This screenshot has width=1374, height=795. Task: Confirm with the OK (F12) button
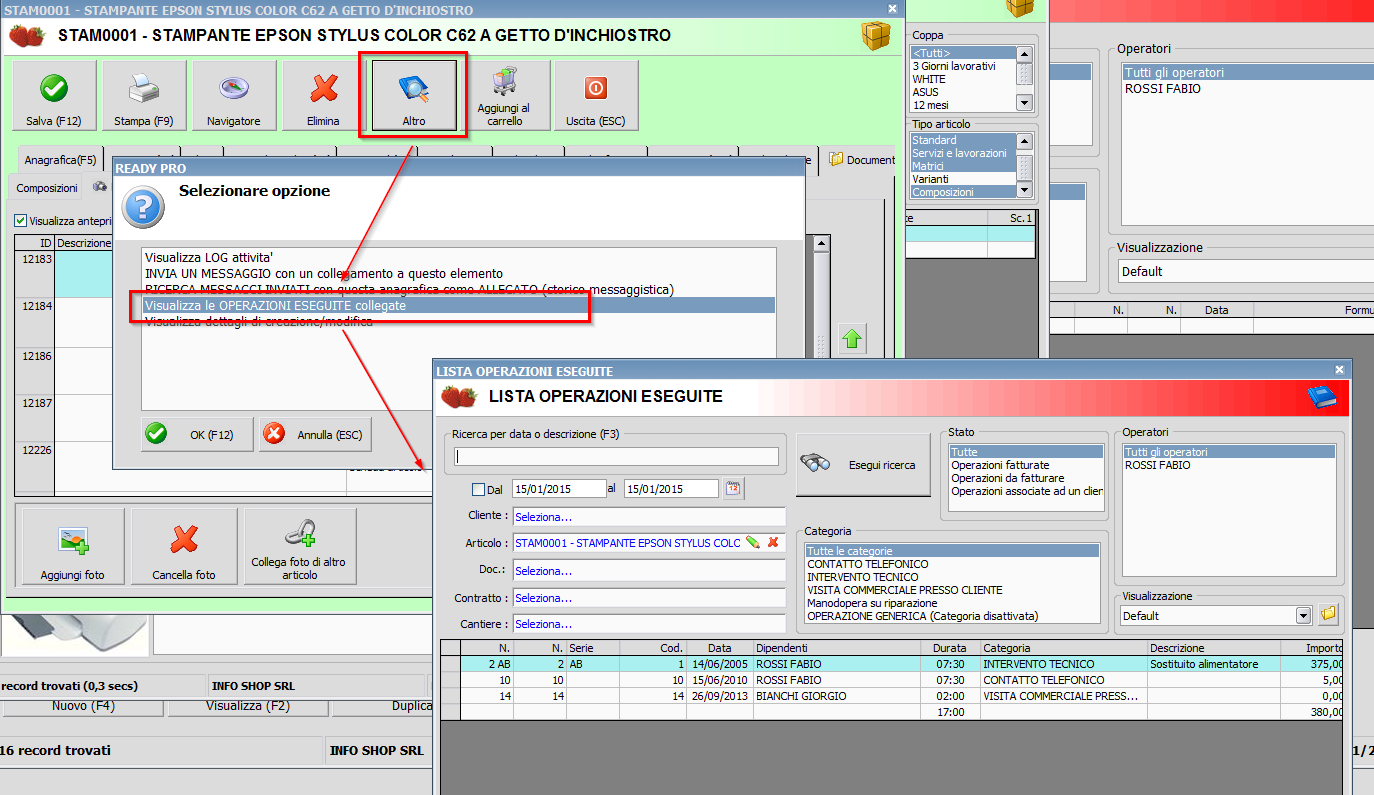click(197, 435)
